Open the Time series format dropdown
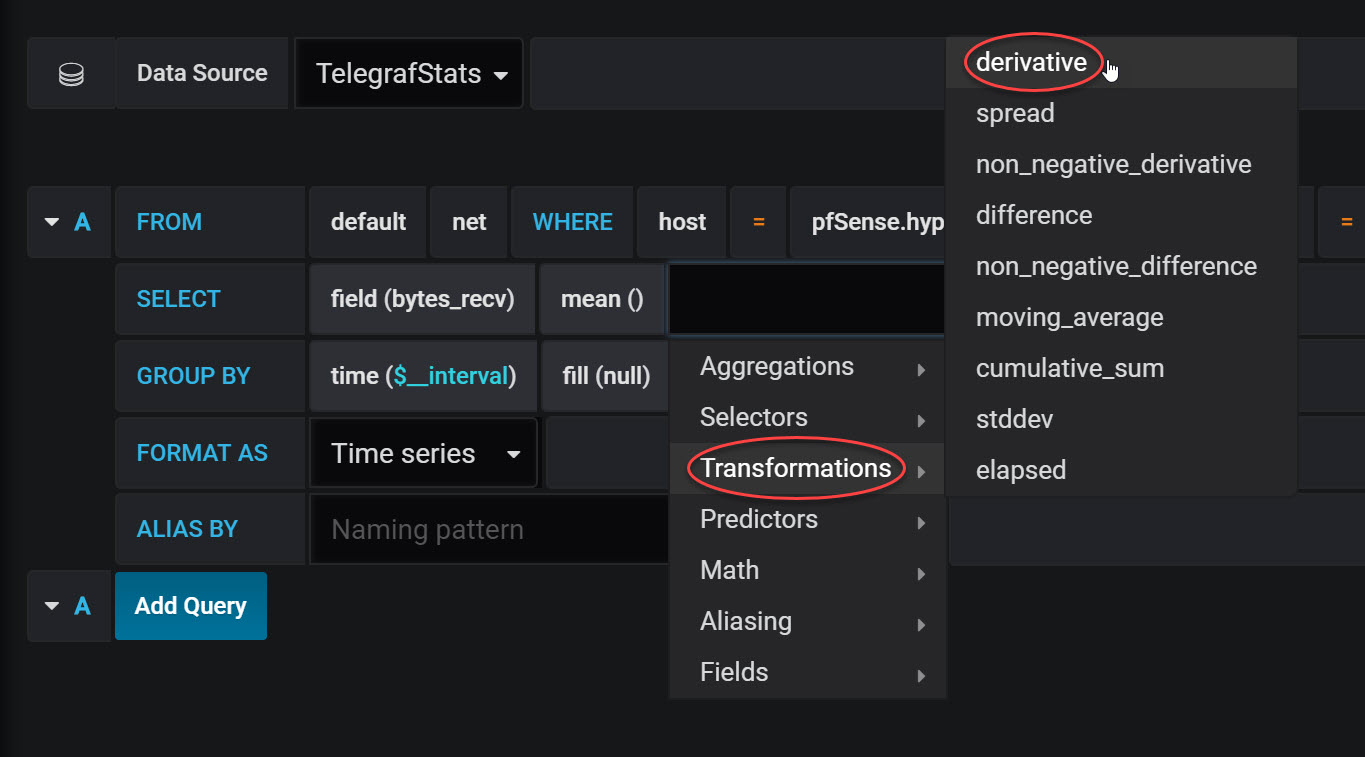Image resolution: width=1365 pixels, height=757 pixels. pos(424,453)
